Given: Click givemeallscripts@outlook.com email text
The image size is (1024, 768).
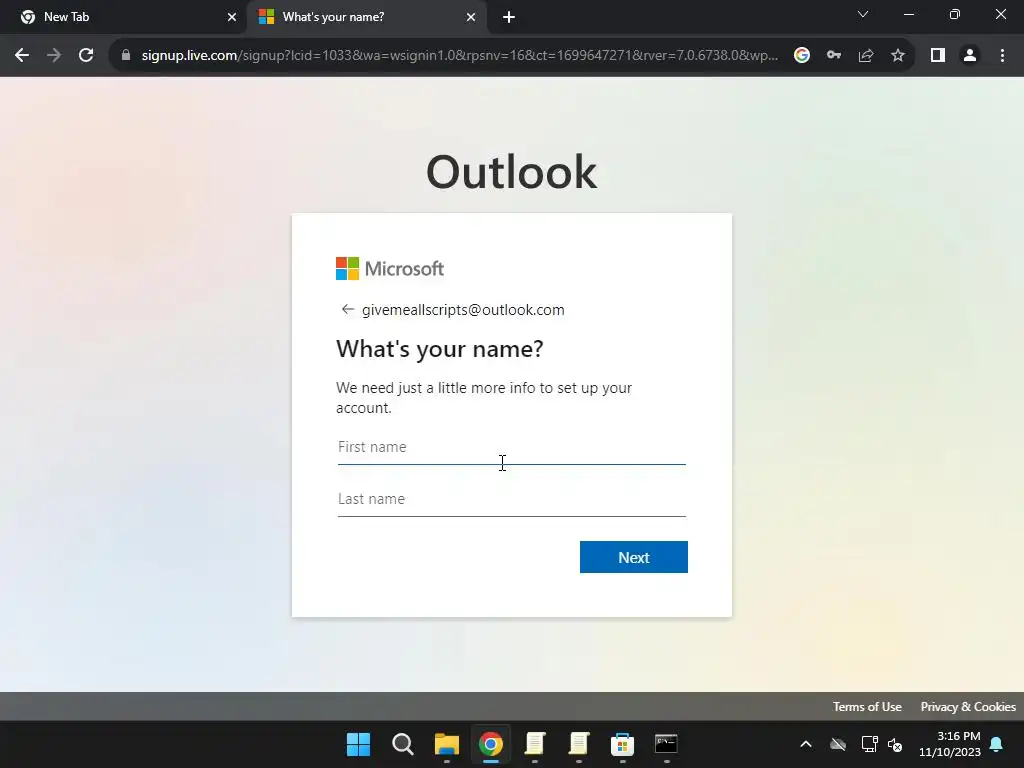Looking at the screenshot, I should tap(463, 310).
